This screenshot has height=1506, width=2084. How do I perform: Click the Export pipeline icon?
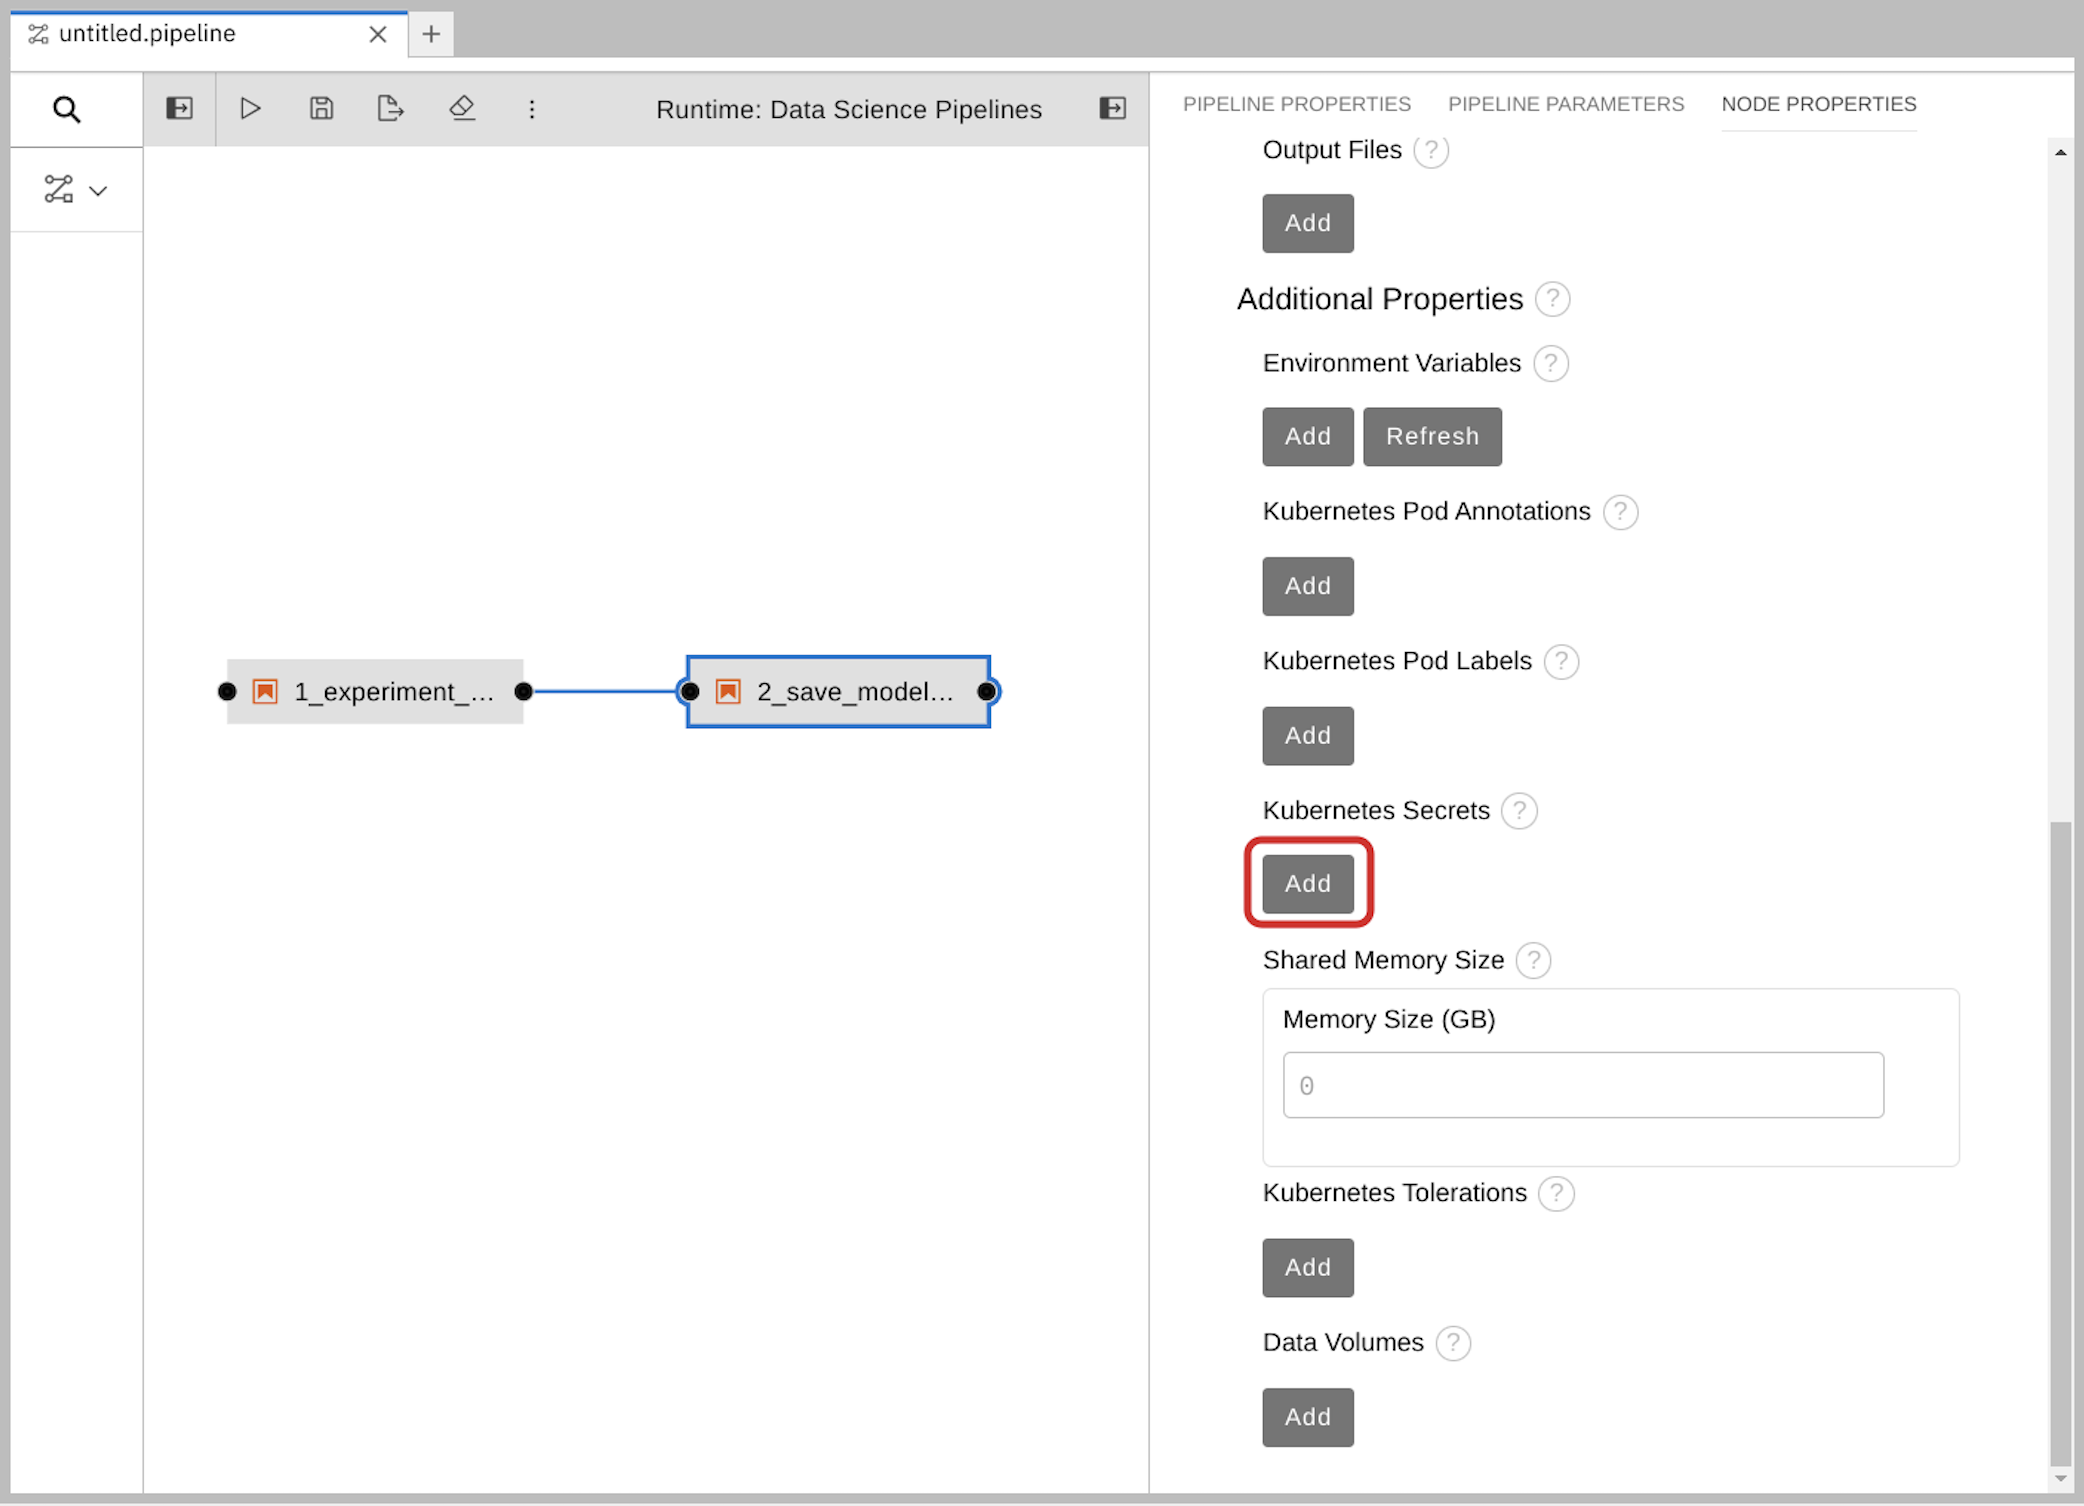click(392, 110)
